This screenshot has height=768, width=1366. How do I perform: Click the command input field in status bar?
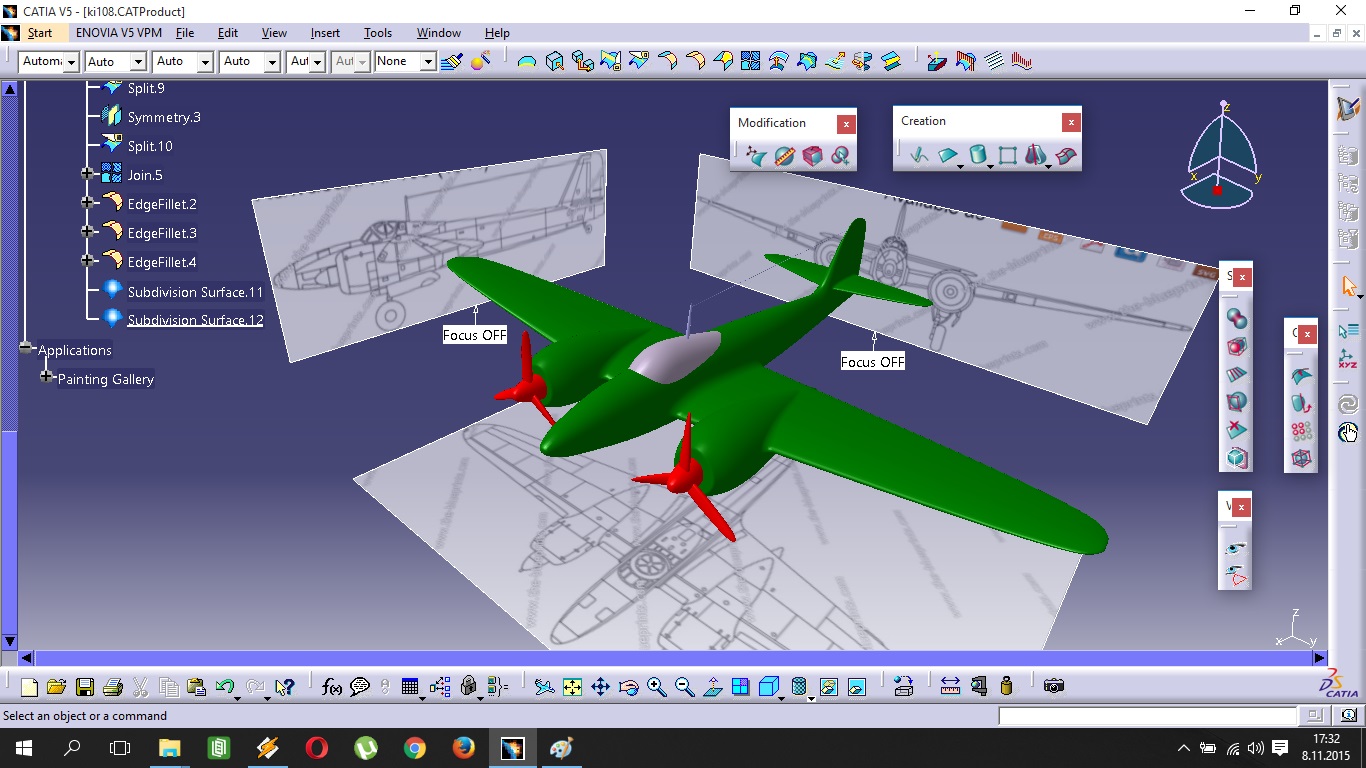coord(1147,716)
